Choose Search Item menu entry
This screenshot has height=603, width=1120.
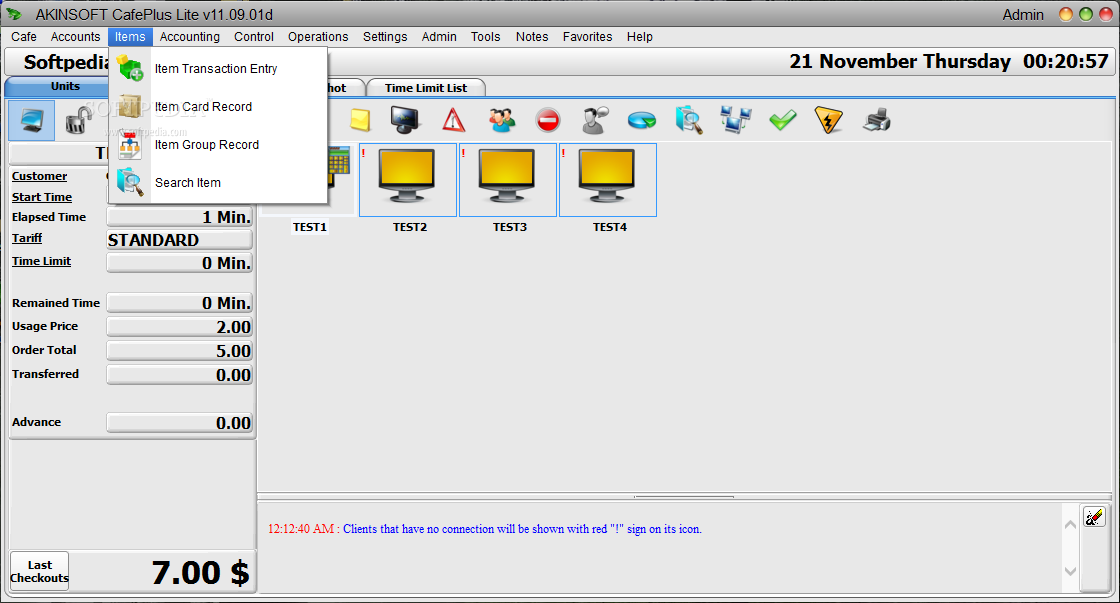pos(219,182)
